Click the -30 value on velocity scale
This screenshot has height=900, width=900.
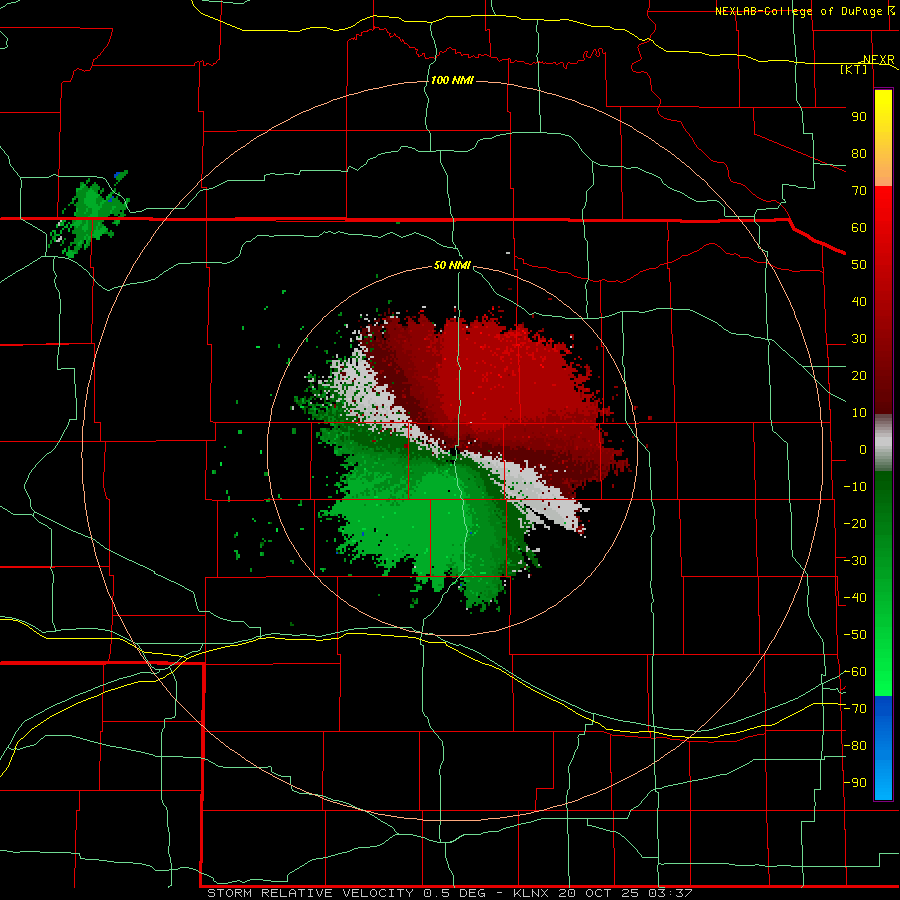(x=855, y=561)
